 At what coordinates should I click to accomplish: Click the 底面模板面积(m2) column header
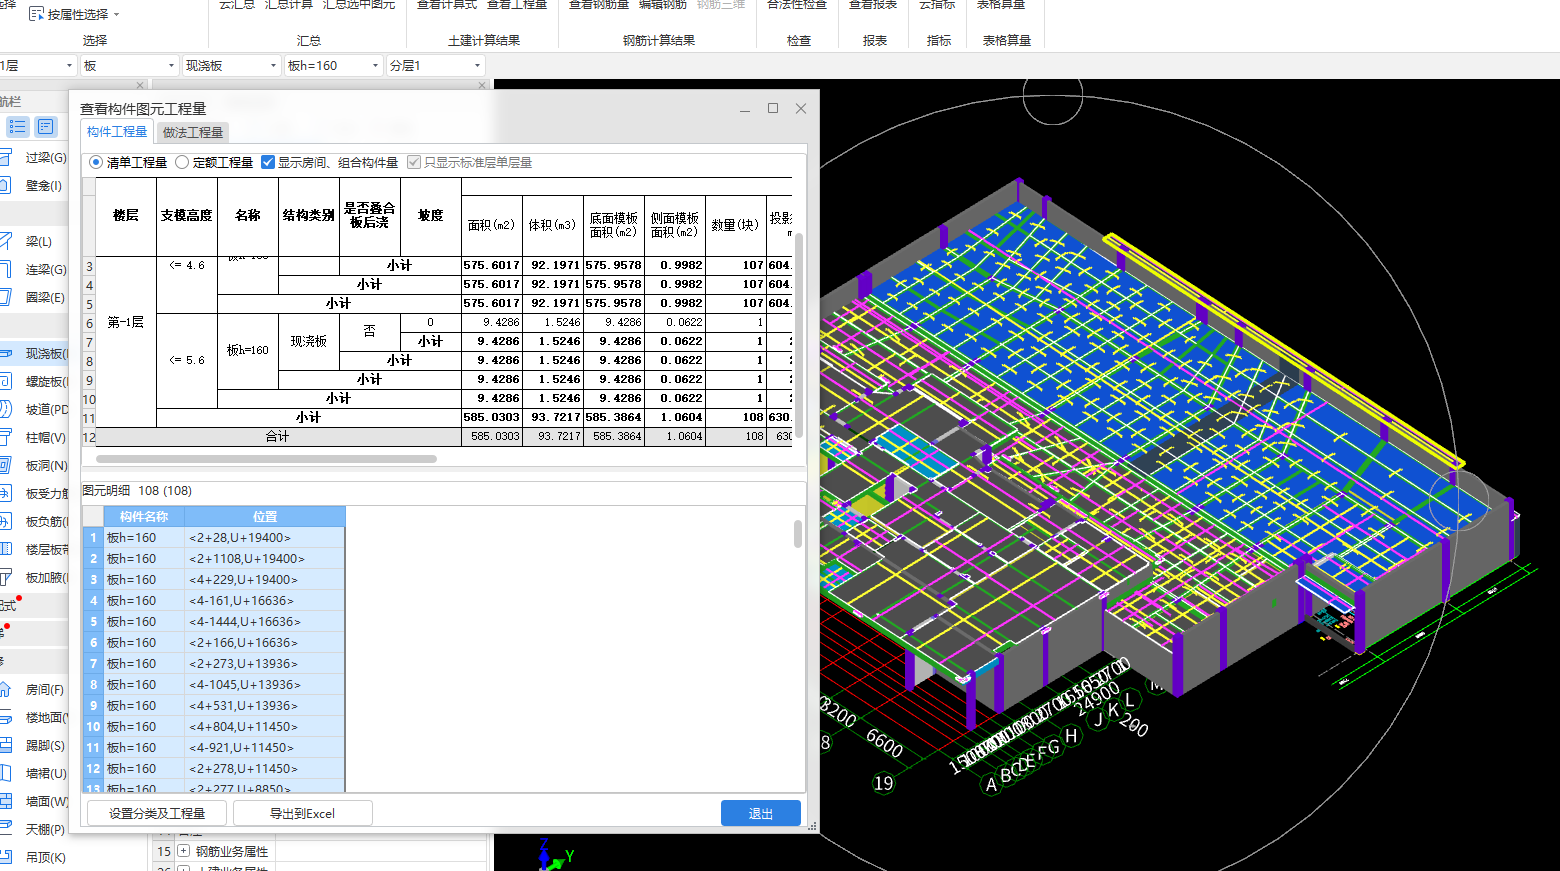614,225
